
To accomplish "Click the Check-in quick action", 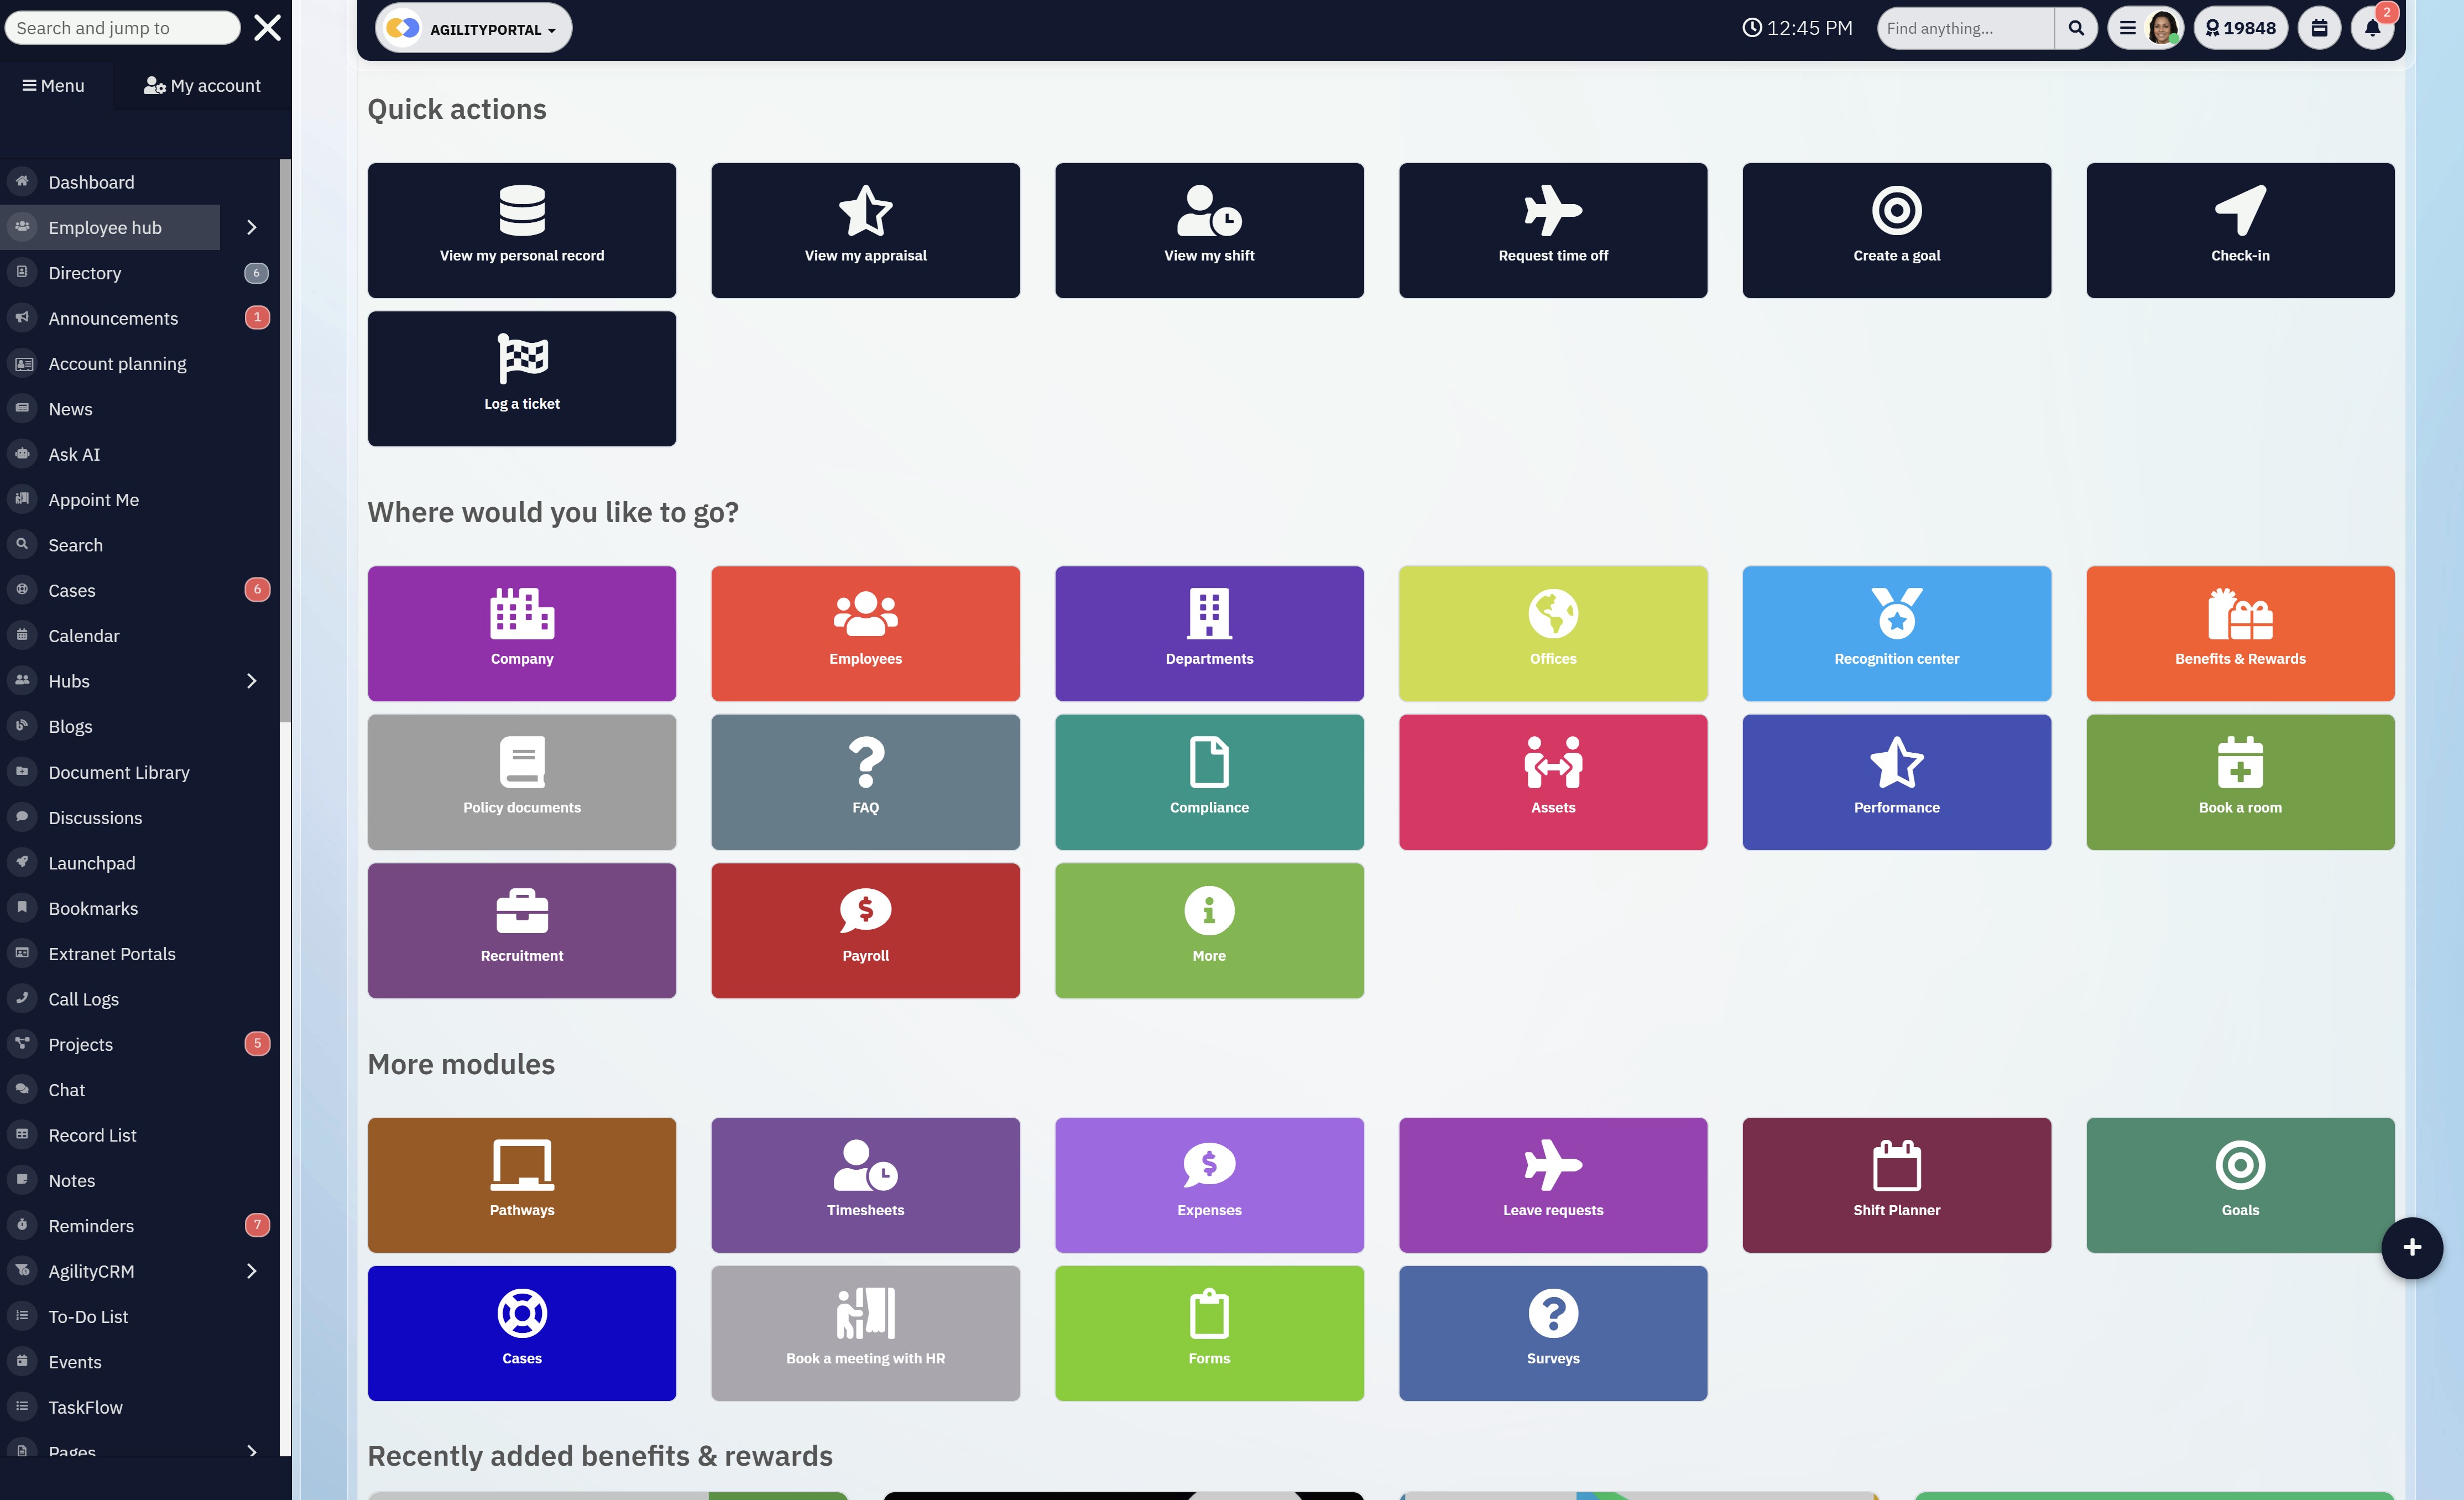I will pos(2240,229).
